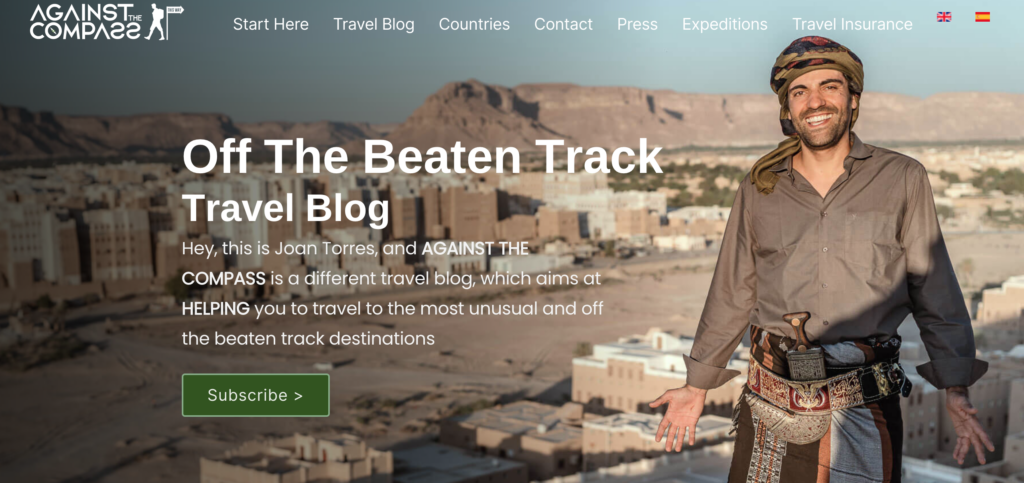
Task: Click the Against The Compass logo
Action: pos(106,22)
